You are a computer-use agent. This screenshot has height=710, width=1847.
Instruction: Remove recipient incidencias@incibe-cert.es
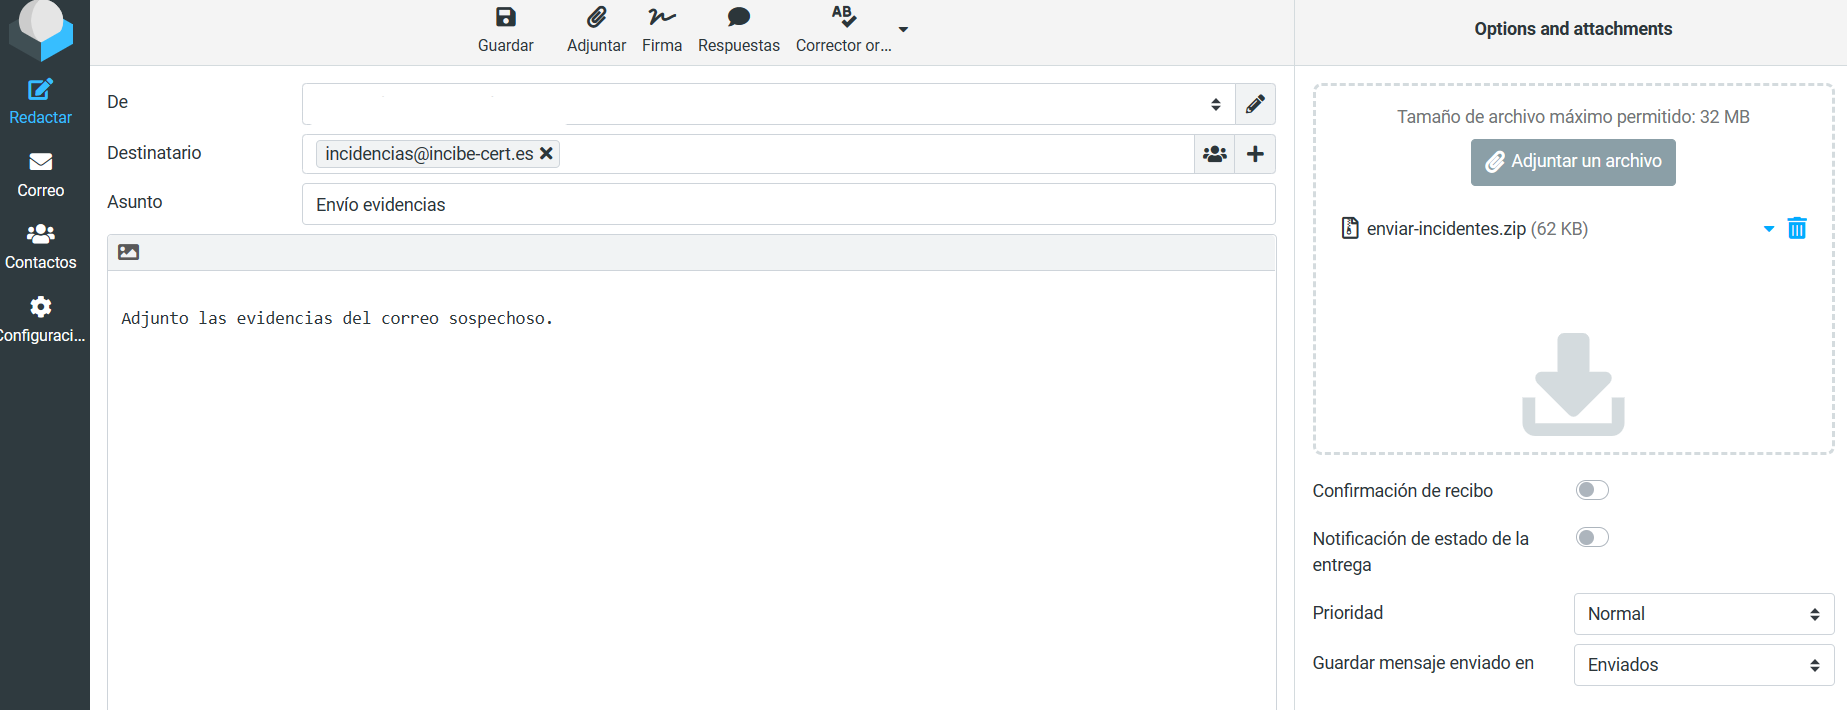[546, 154]
